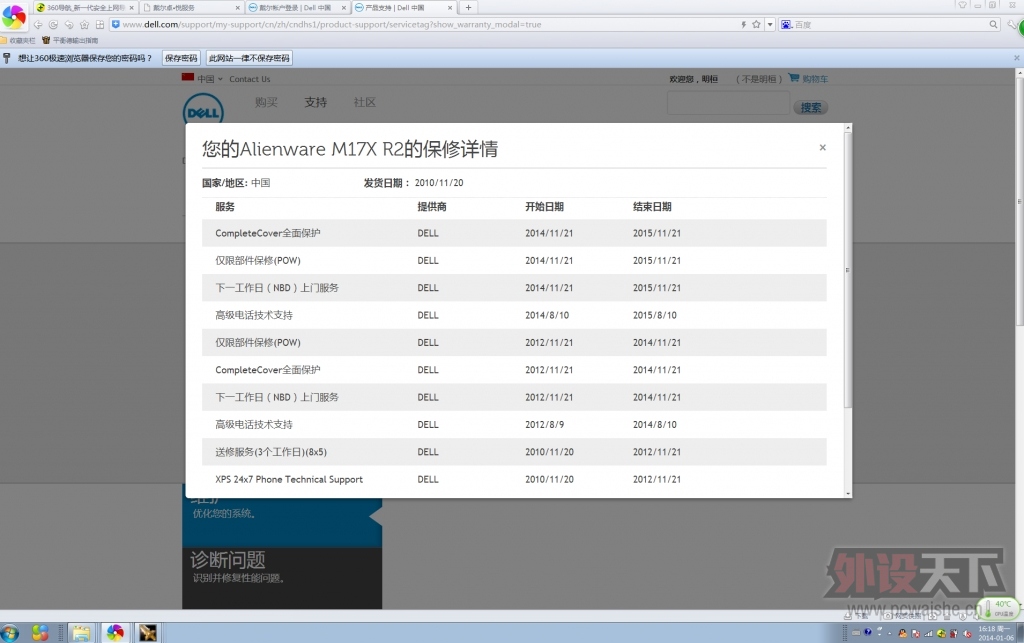Click the browser back arrow
This screenshot has height=643, width=1024.
(38, 25)
